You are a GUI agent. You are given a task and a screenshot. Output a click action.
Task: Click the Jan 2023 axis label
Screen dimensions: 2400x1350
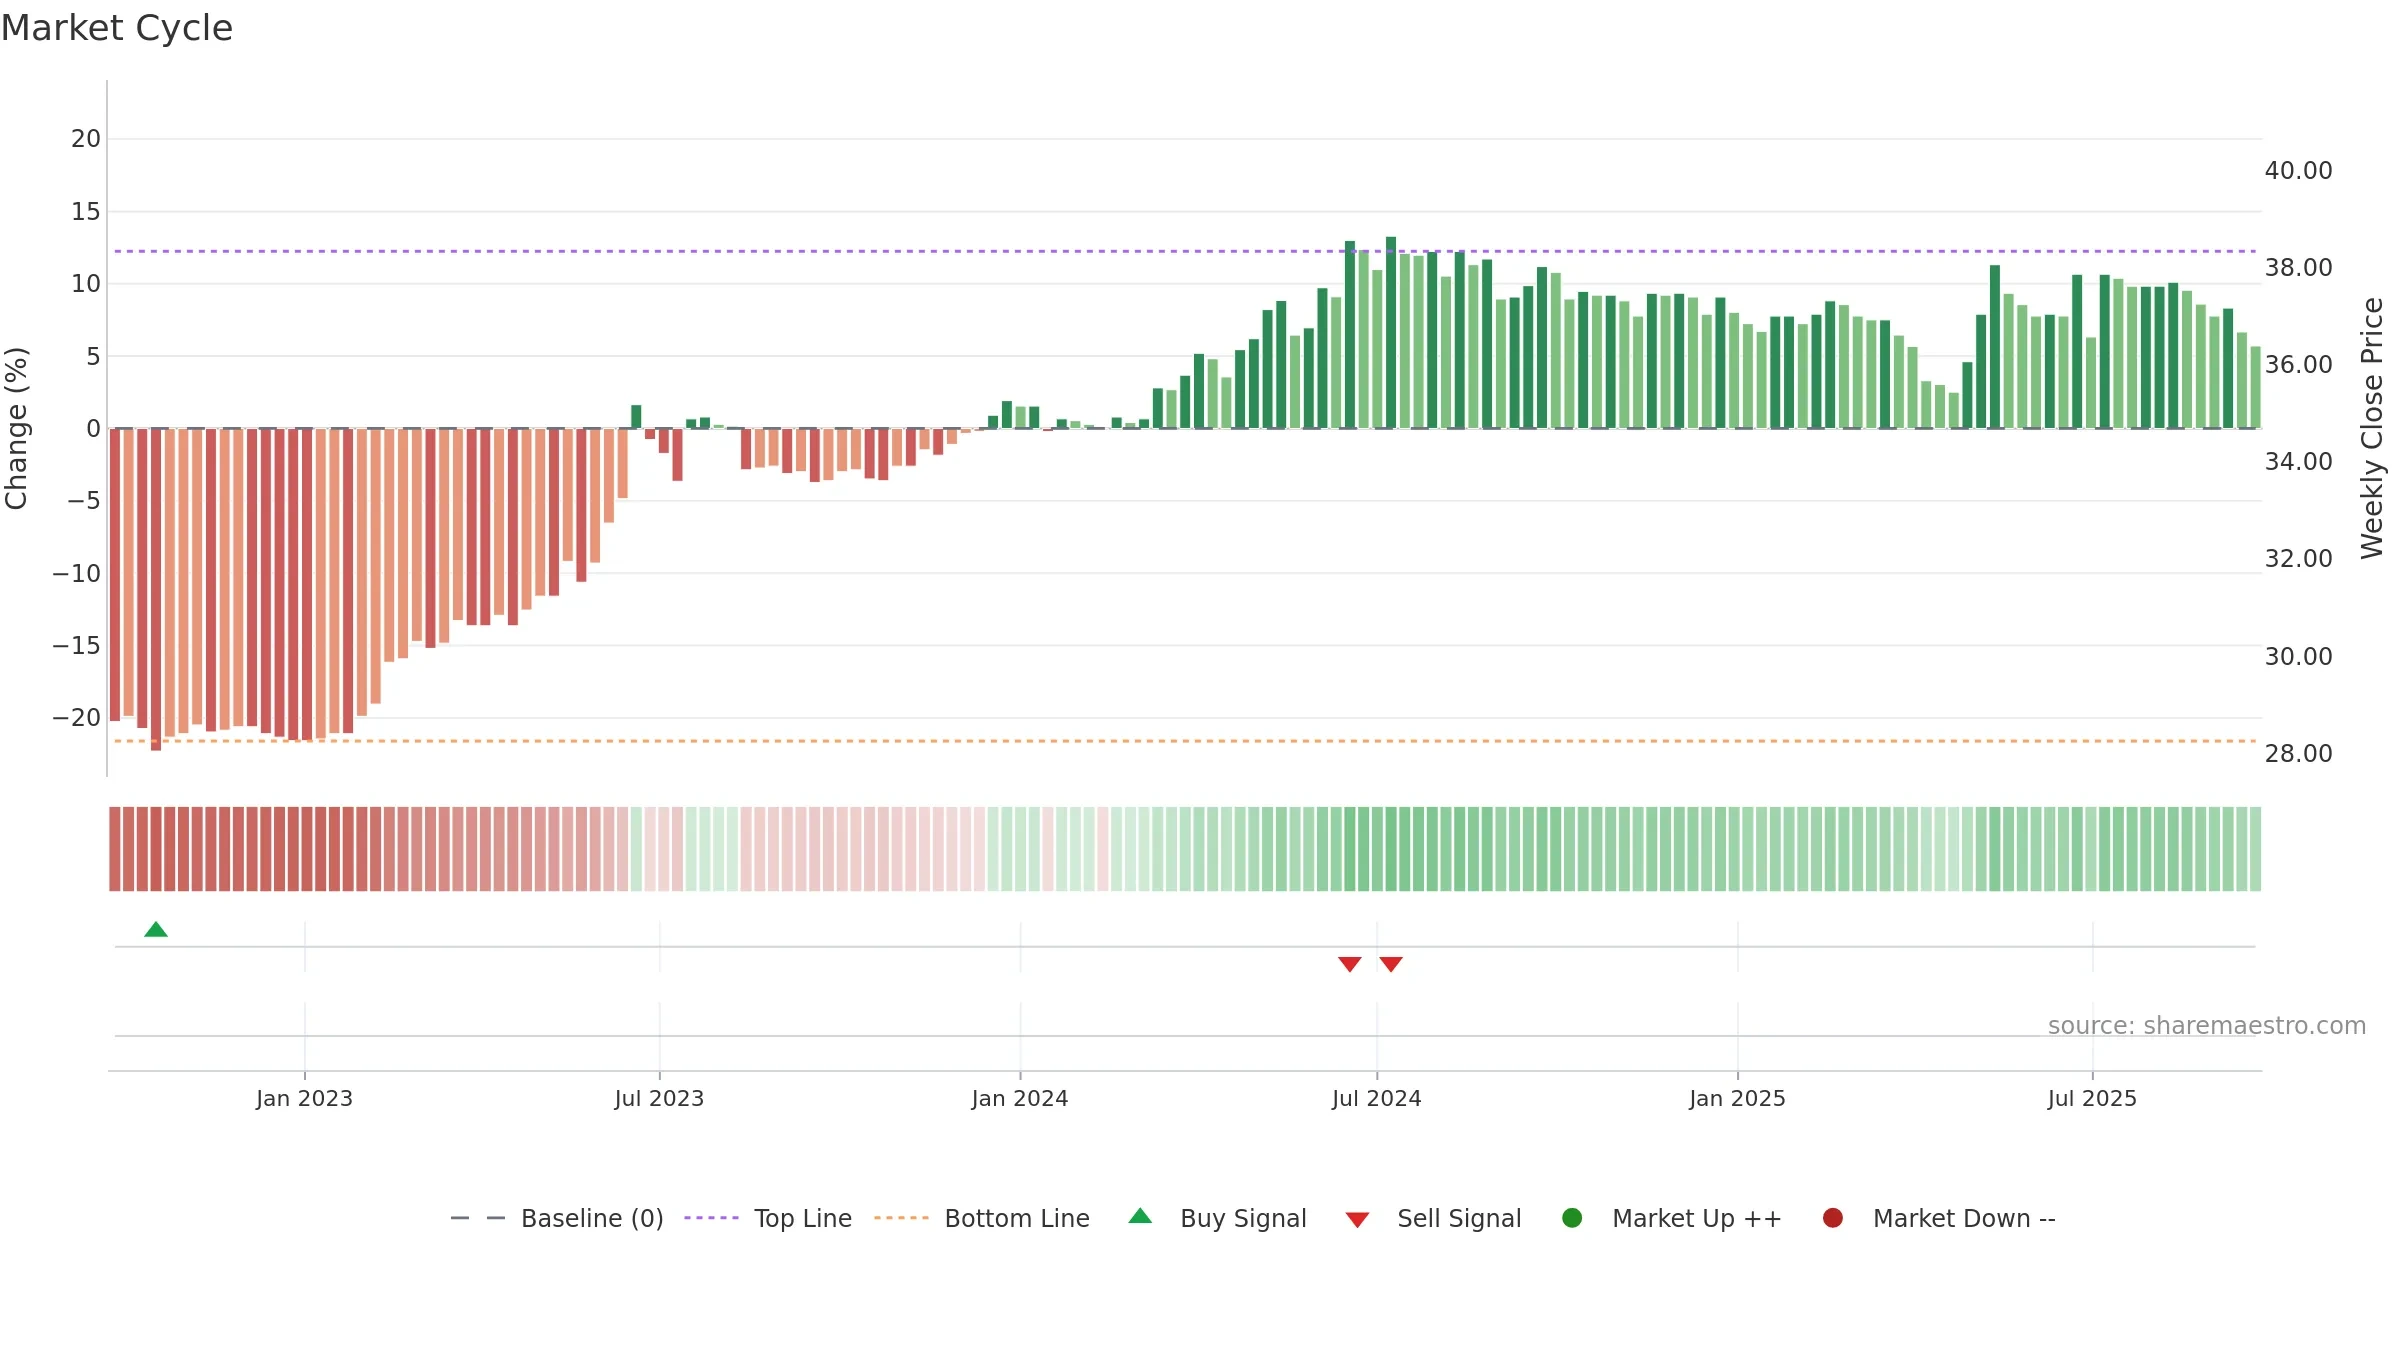304,1099
